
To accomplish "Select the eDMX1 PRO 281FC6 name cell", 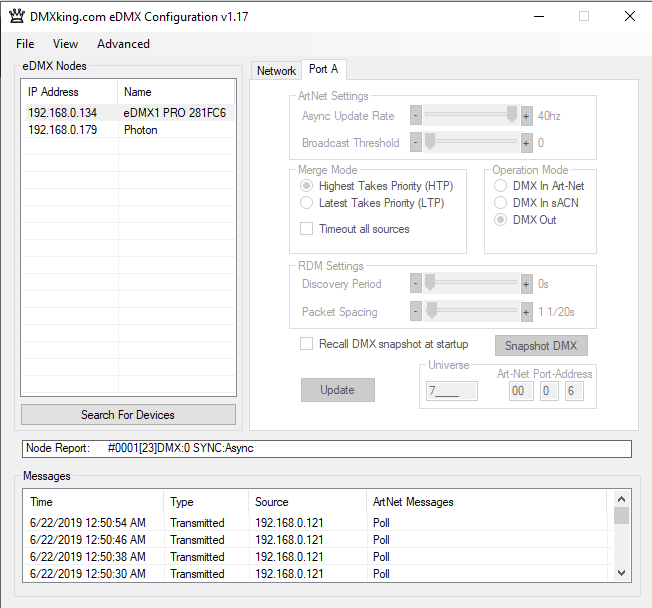I will (x=175, y=113).
